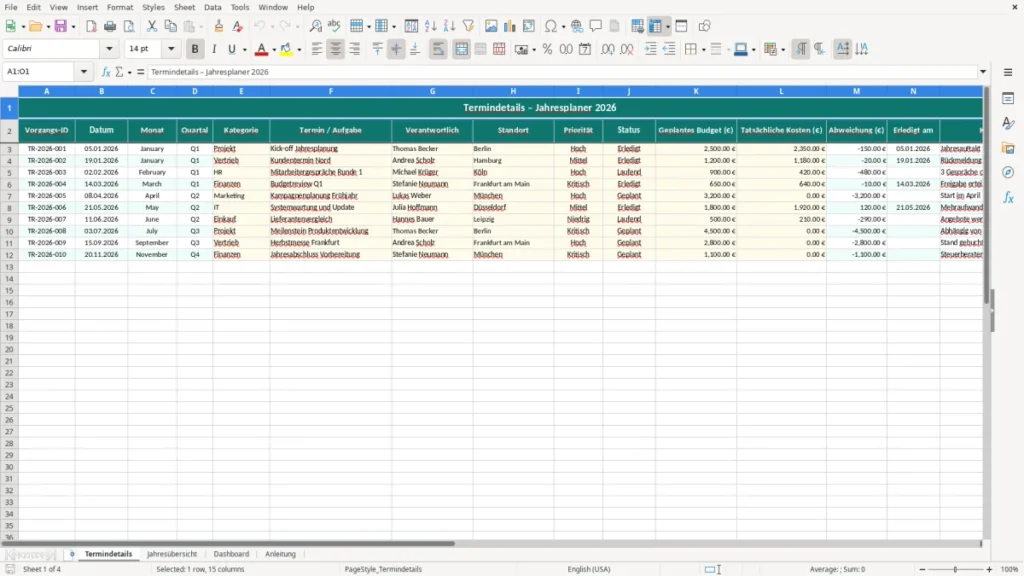Click the Define Print Area icon

(x=637, y=26)
